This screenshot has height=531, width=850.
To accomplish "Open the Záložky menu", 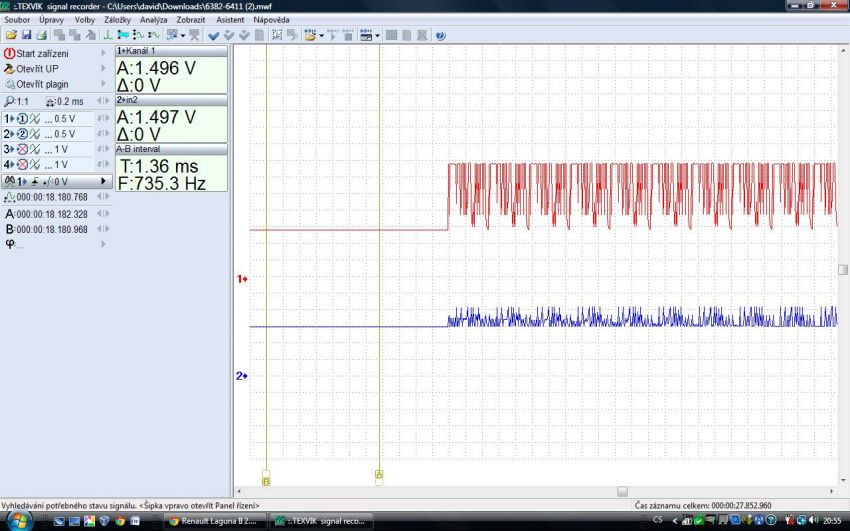I will (x=117, y=20).
